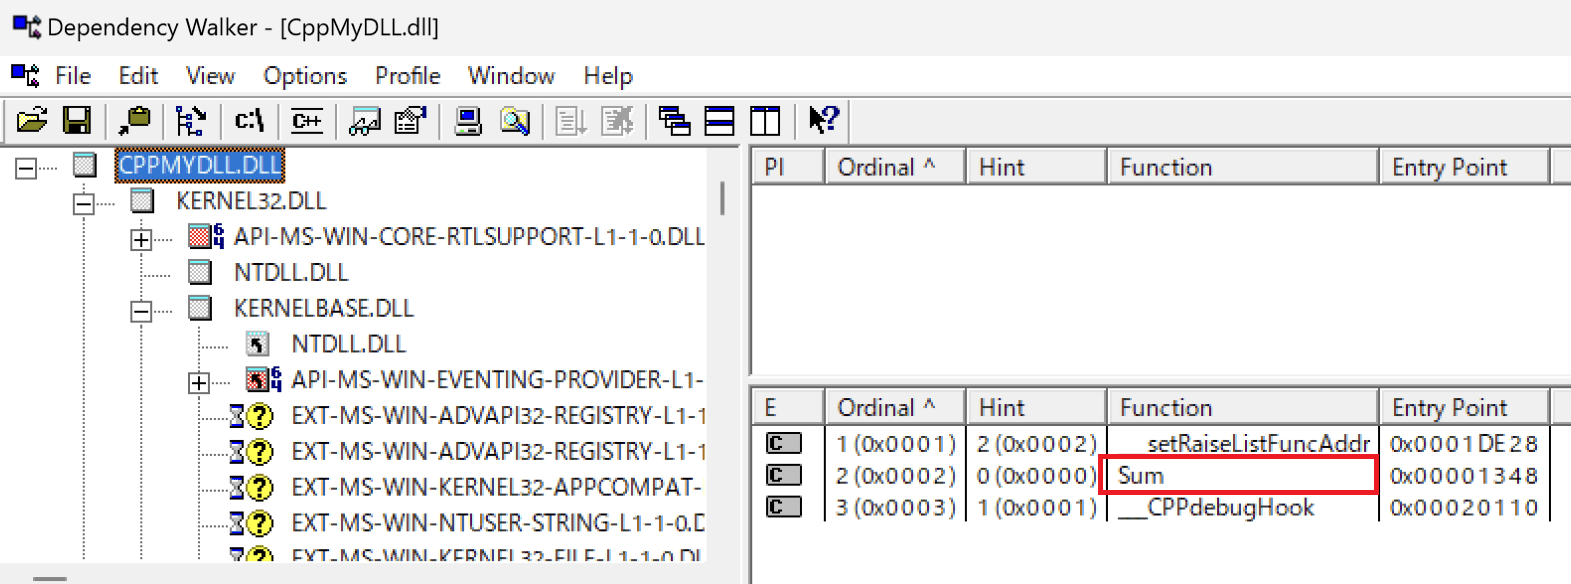
Task: Click the C export icon for __CPPdebugHook
Action: coord(784,507)
